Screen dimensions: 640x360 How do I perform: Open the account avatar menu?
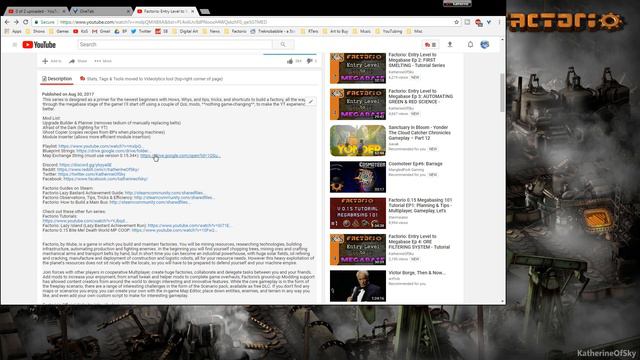point(484,44)
